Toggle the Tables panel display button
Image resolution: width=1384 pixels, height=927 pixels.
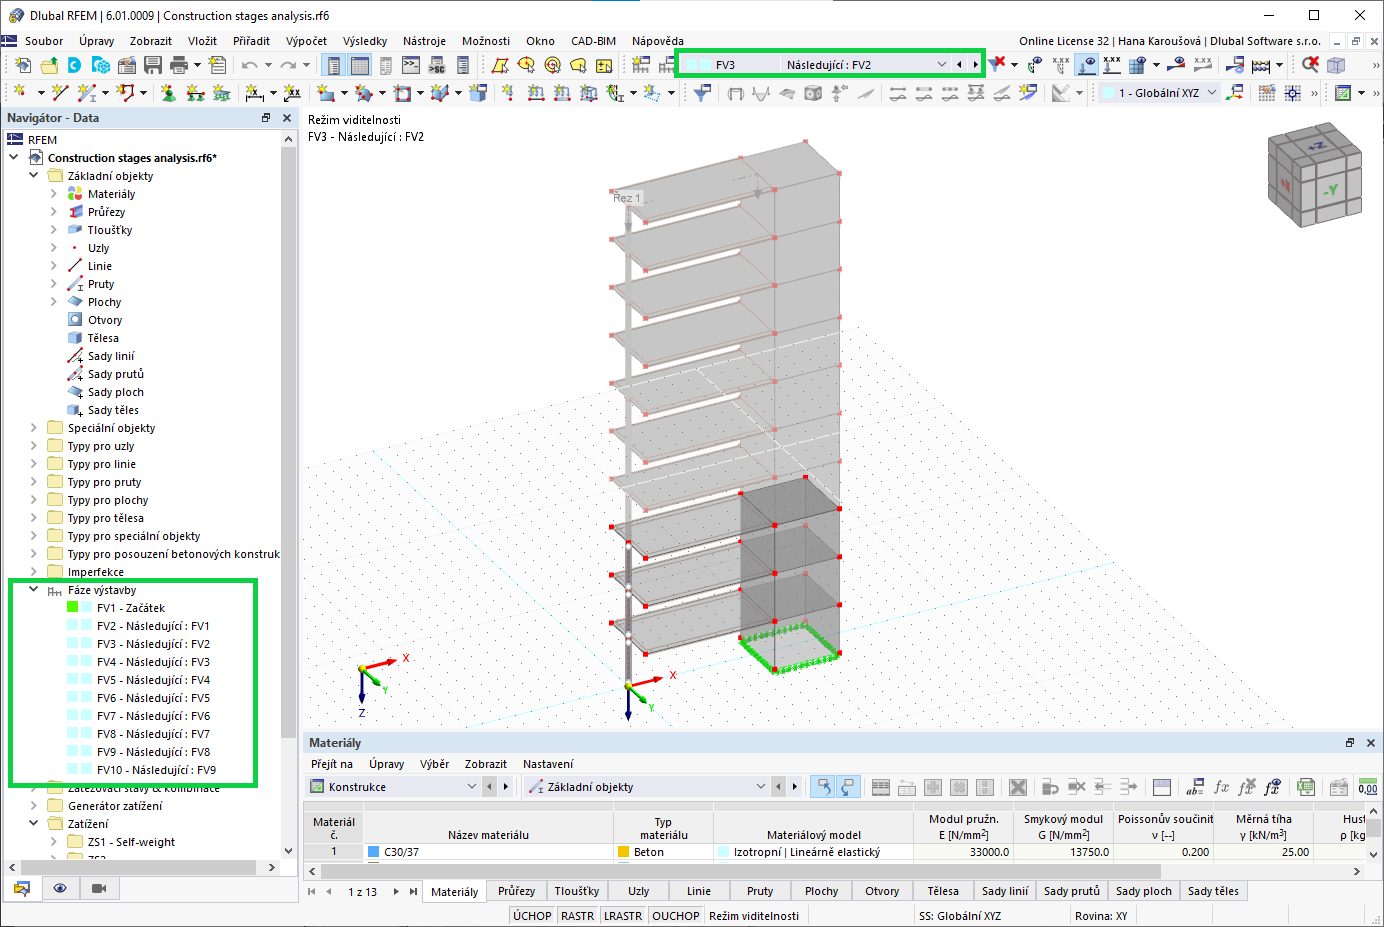point(359,65)
